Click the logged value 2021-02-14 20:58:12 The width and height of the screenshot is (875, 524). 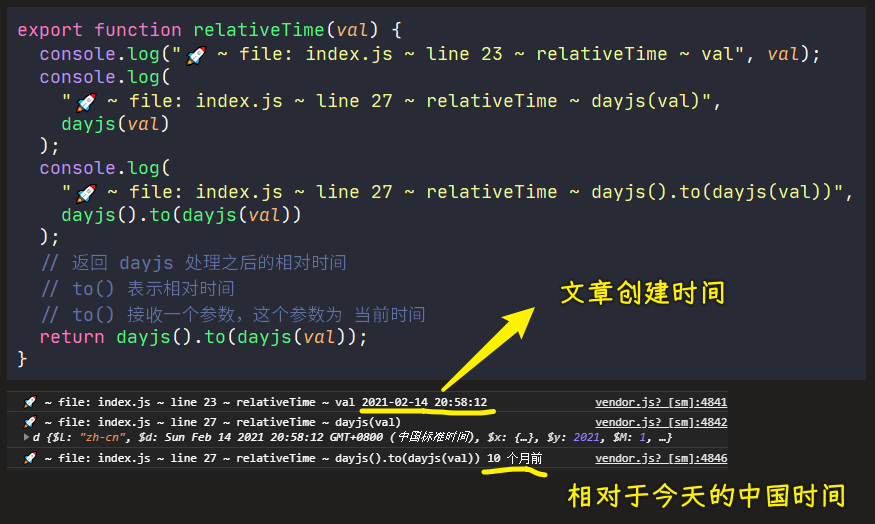(x=424, y=402)
